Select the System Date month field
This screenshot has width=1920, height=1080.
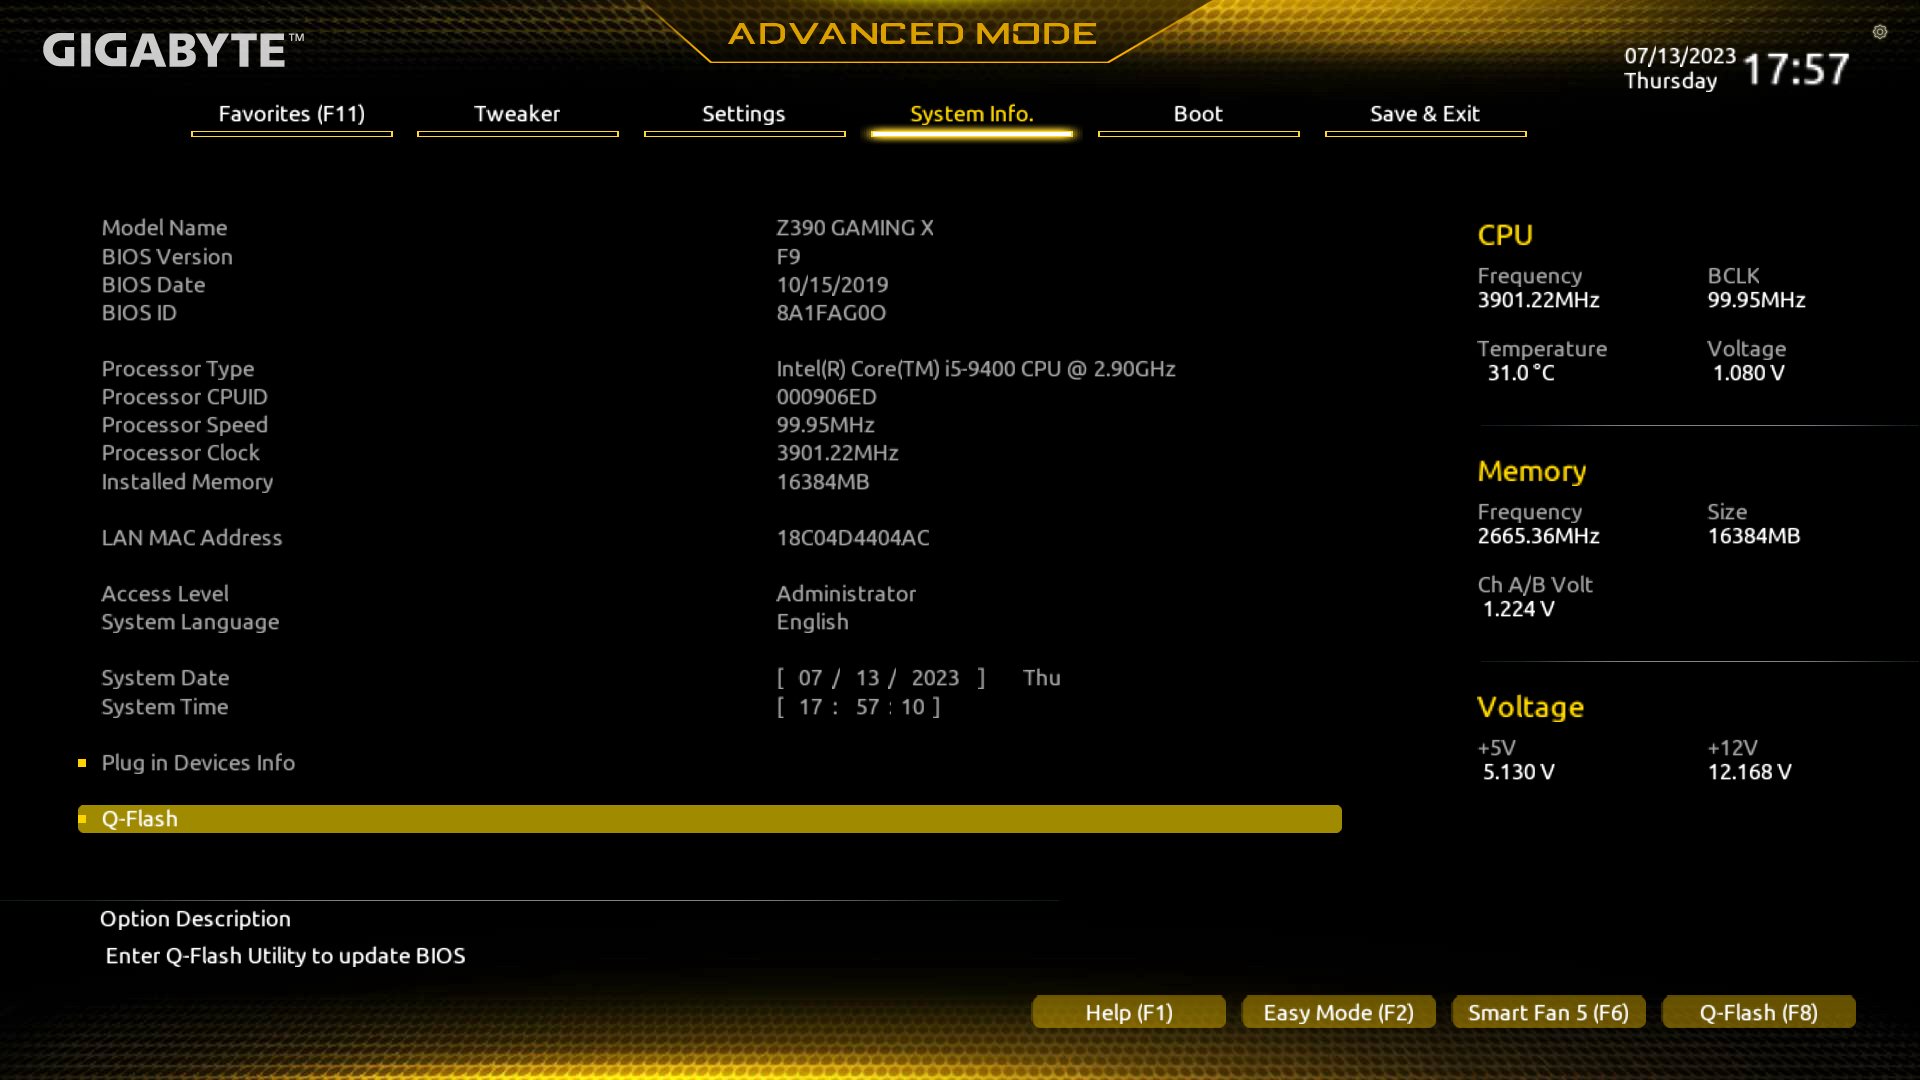810,678
